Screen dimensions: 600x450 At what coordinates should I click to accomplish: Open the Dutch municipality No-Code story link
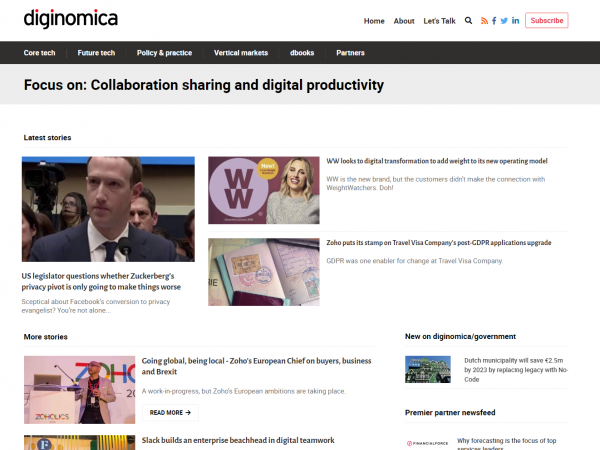pyautogui.click(x=516, y=370)
